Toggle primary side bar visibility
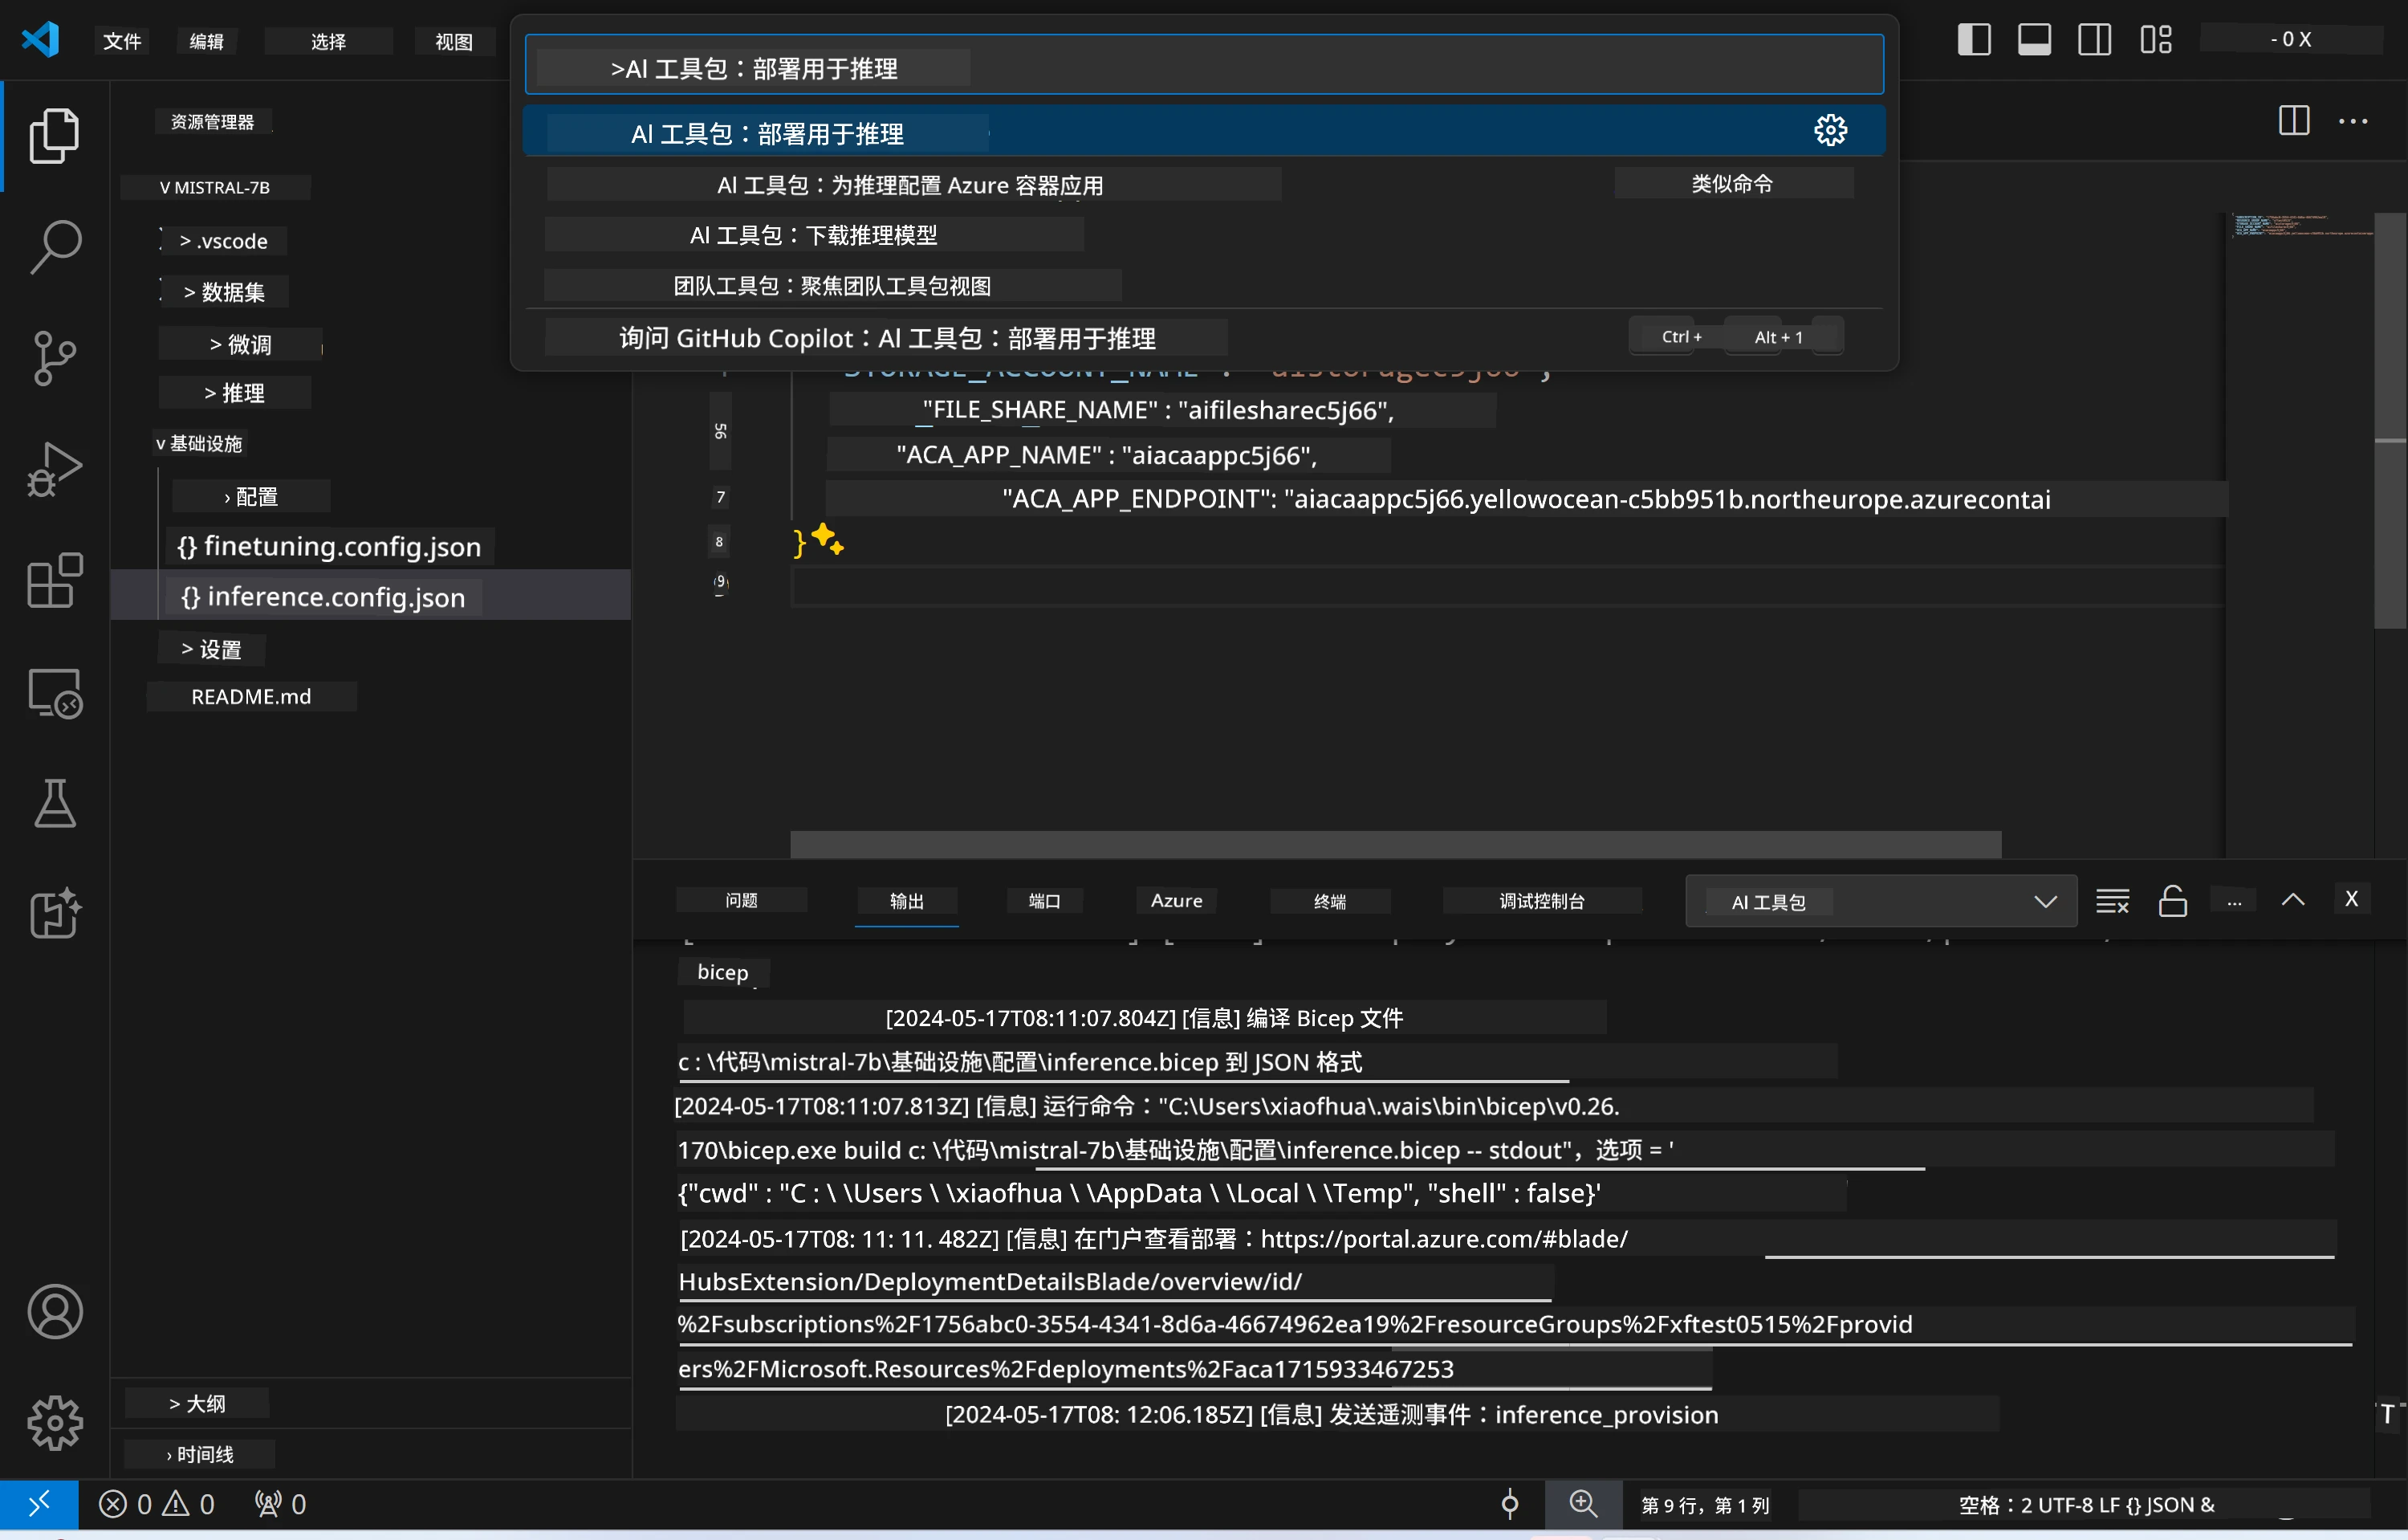The width and height of the screenshot is (2408, 1540). coord(1974,39)
